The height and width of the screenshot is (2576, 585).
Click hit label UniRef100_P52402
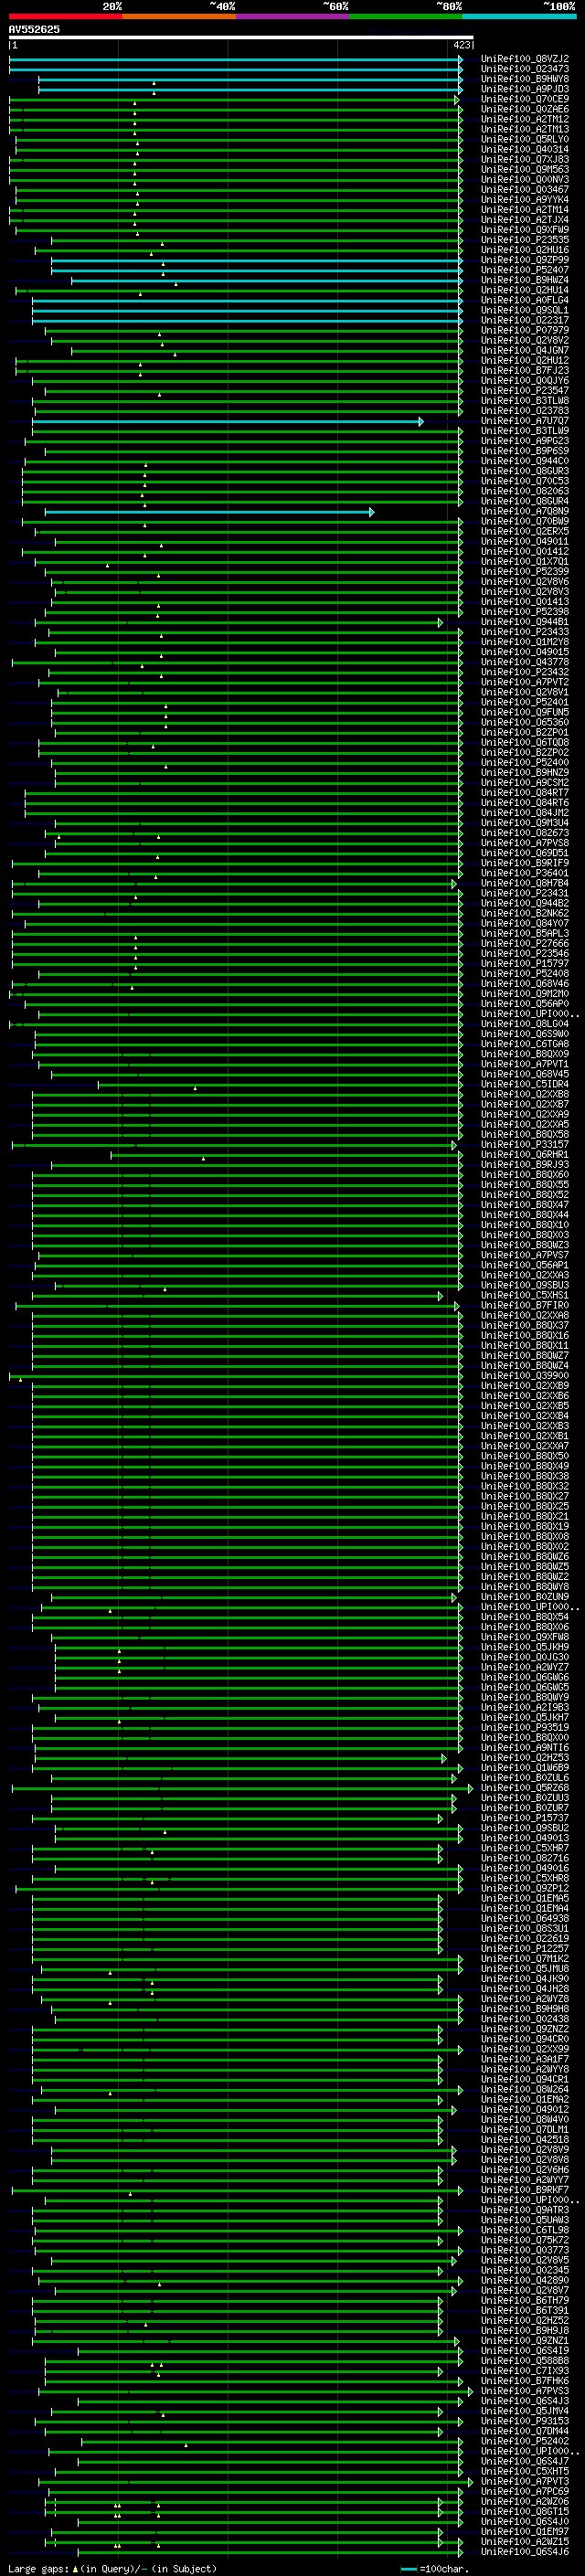click(x=524, y=2441)
